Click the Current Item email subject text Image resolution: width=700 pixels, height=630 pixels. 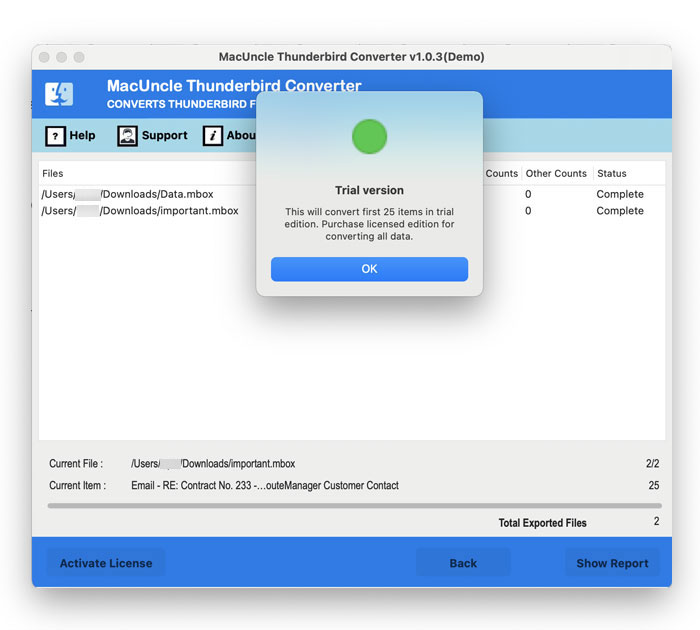coord(265,485)
